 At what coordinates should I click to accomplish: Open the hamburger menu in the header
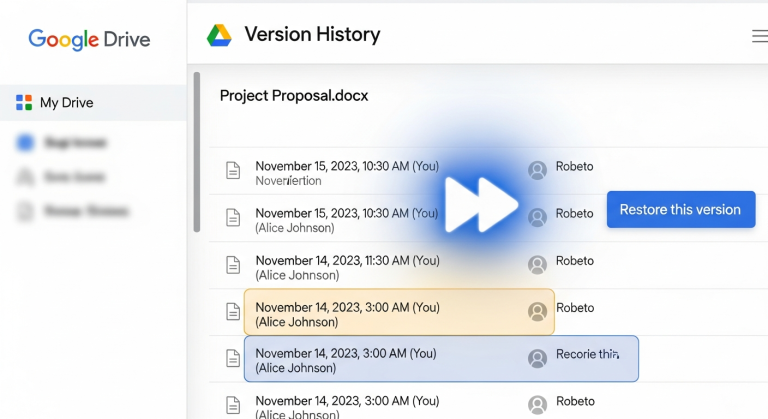click(759, 36)
